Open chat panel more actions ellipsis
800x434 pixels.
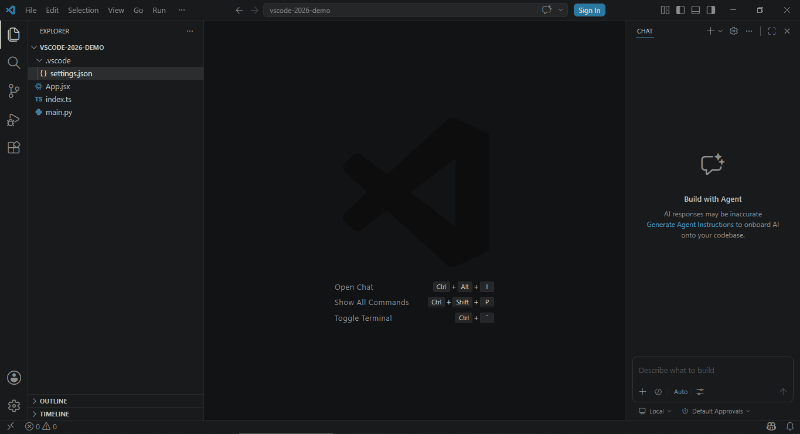point(748,31)
